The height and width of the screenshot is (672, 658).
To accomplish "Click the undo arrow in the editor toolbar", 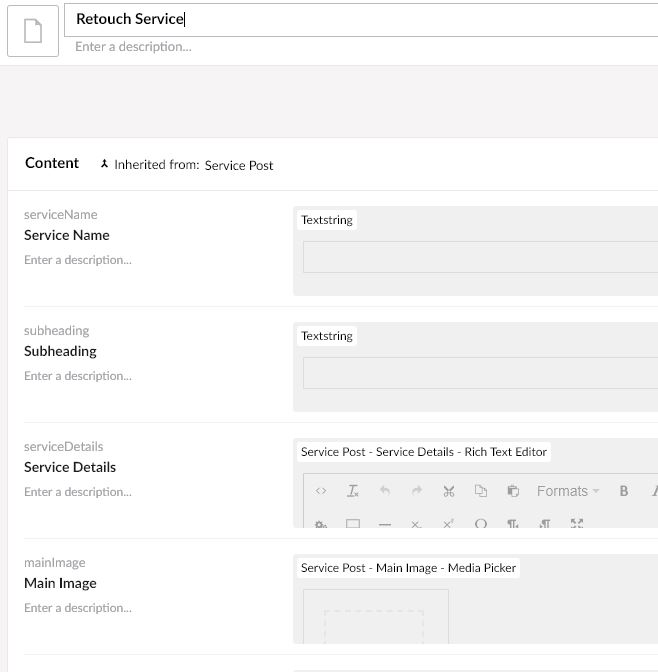I will [385, 491].
